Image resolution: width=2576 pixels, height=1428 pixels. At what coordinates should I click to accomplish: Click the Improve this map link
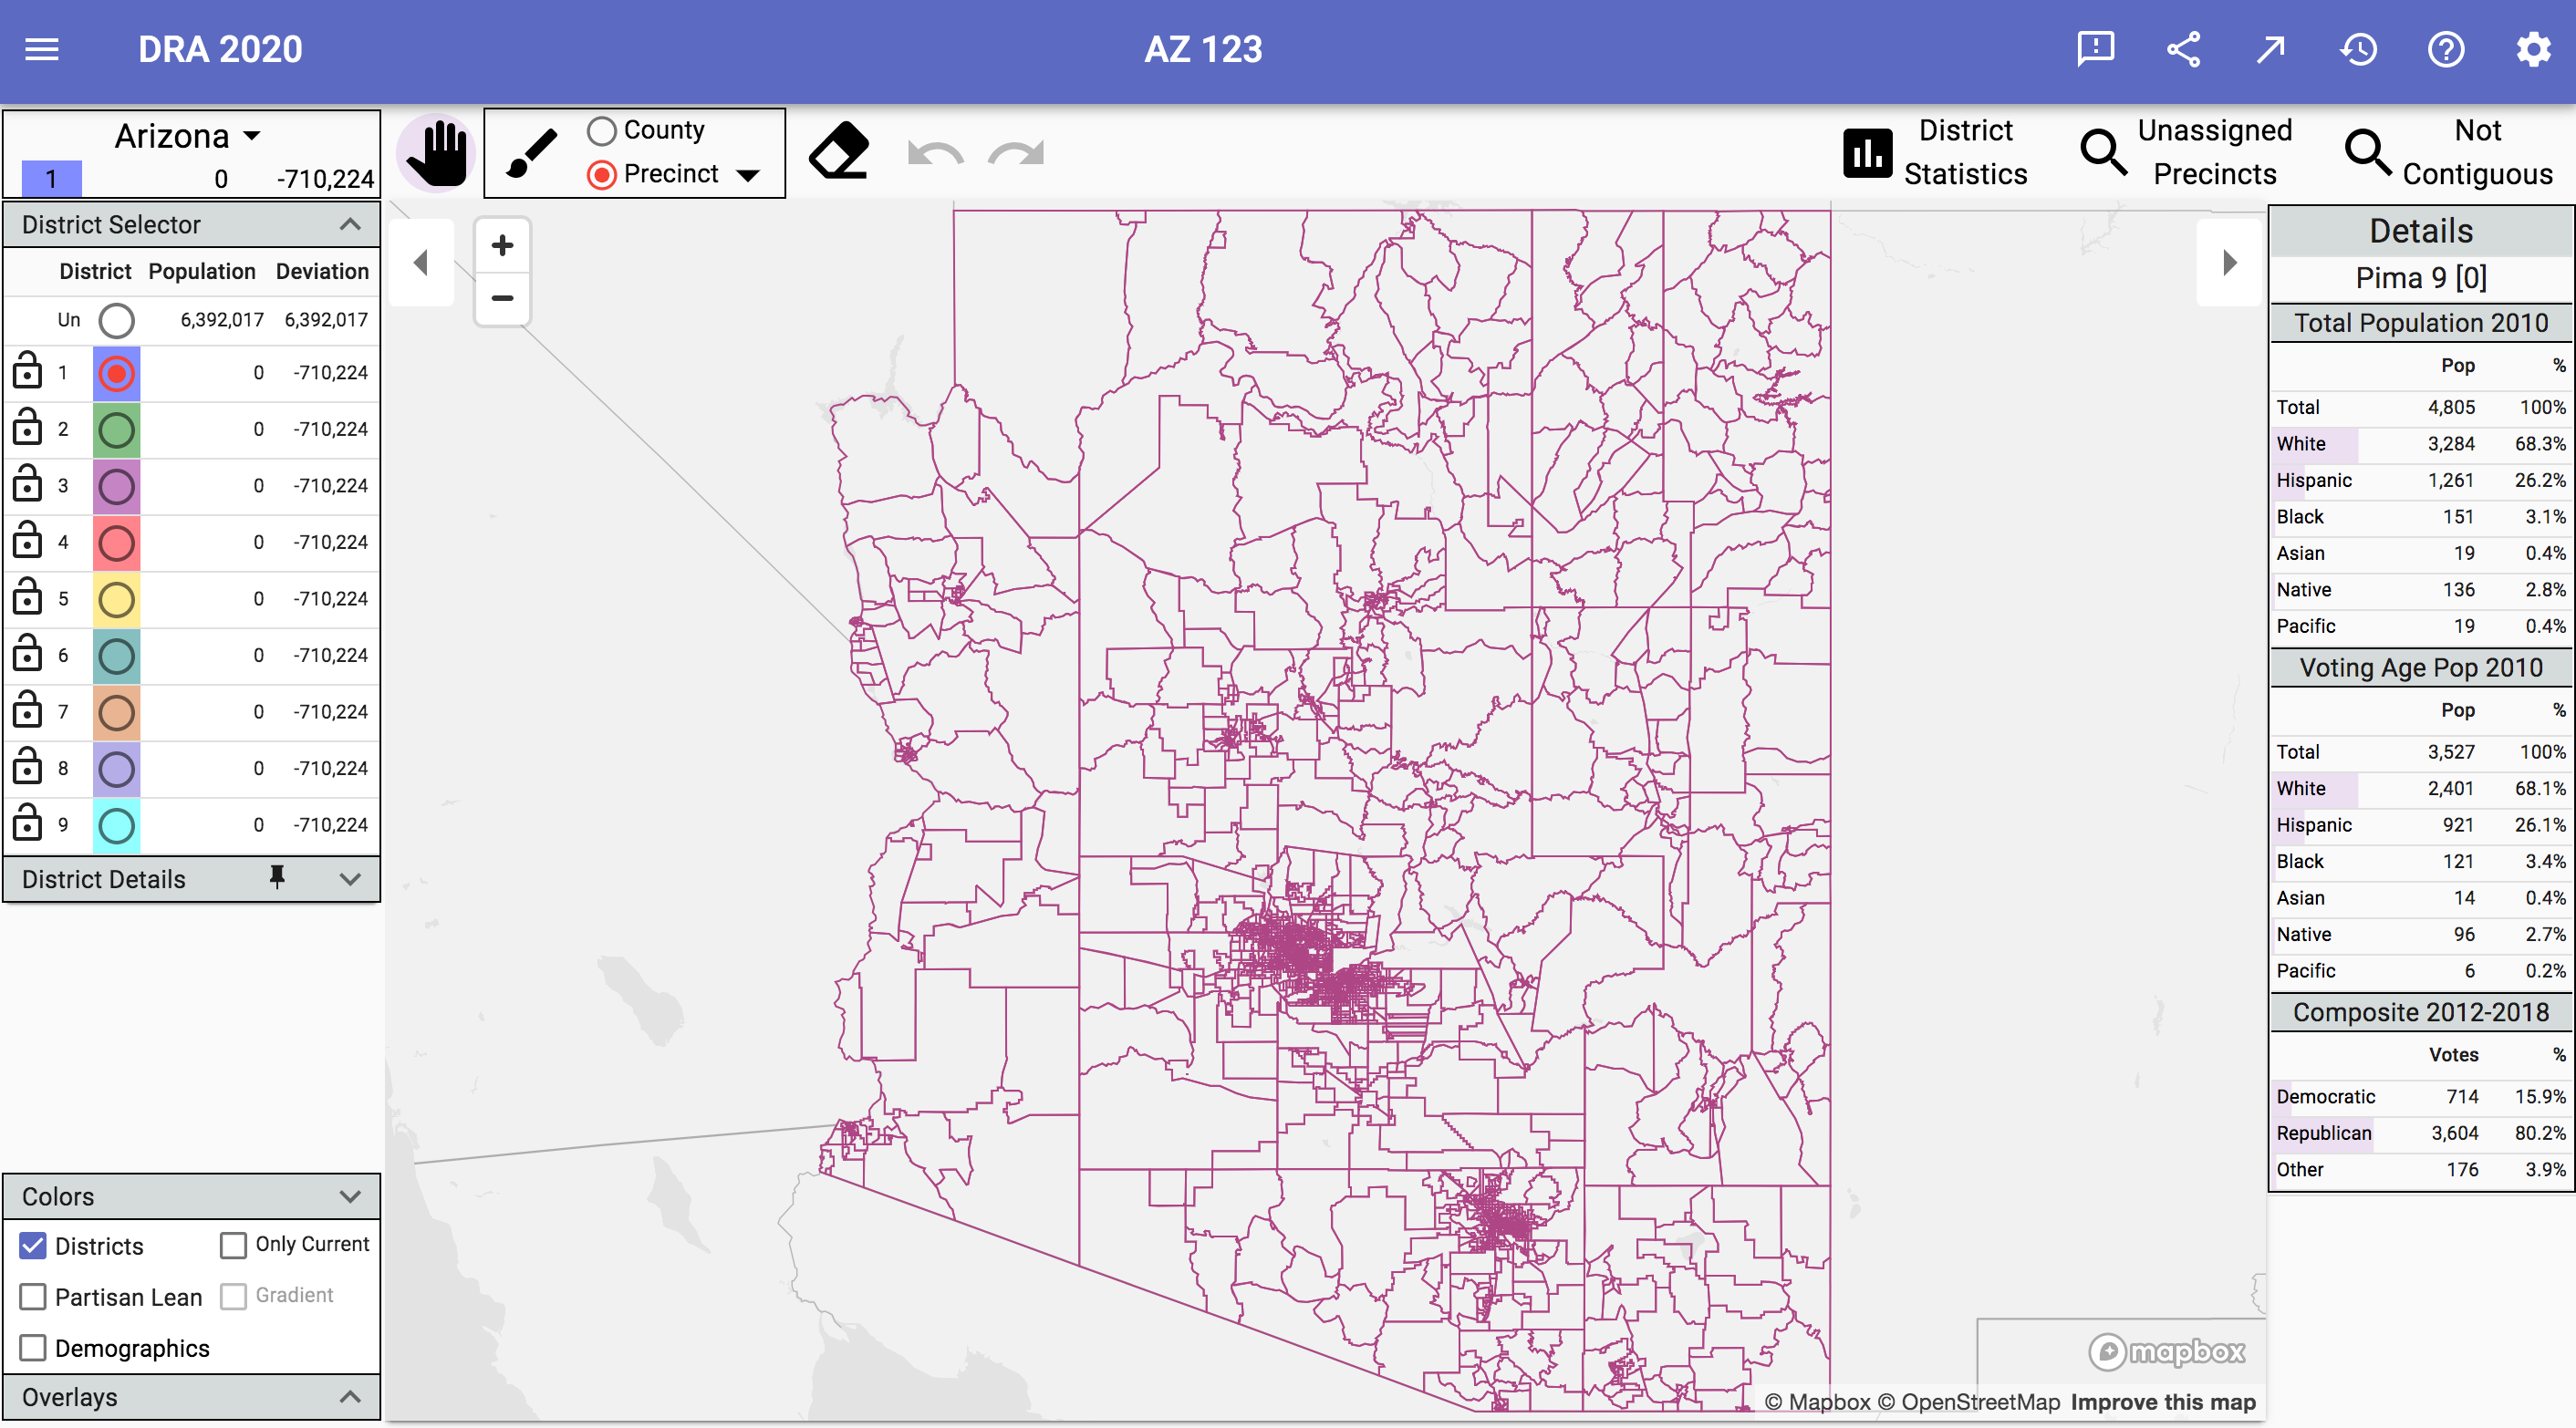click(x=2163, y=1401)
